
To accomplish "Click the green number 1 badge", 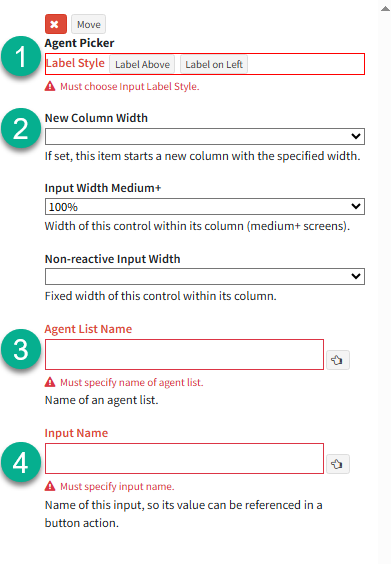I will click(21, 56).
